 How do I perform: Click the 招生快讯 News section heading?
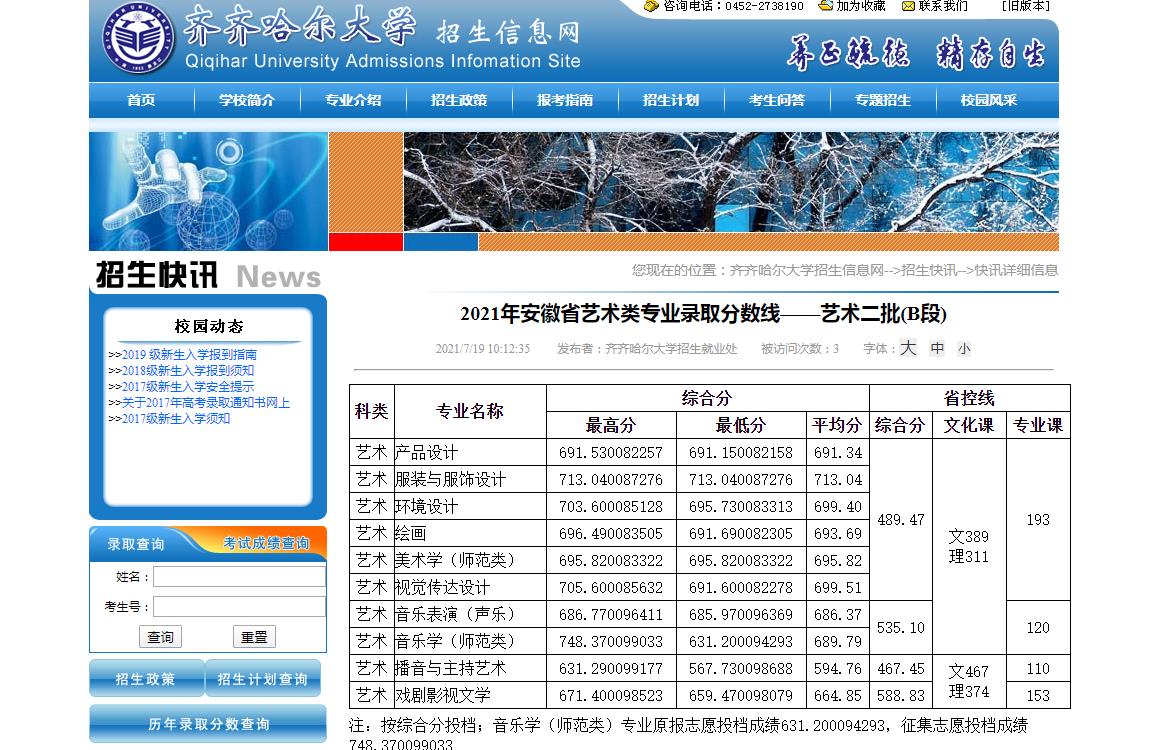click(x=208, y=276)
